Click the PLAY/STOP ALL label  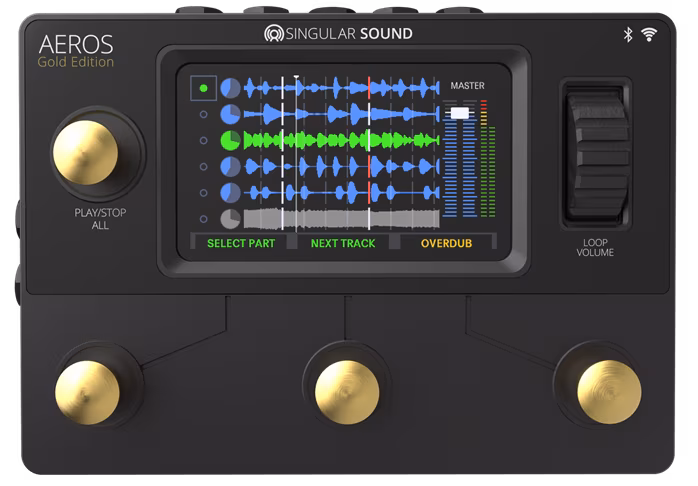click(x=100, y=219)
